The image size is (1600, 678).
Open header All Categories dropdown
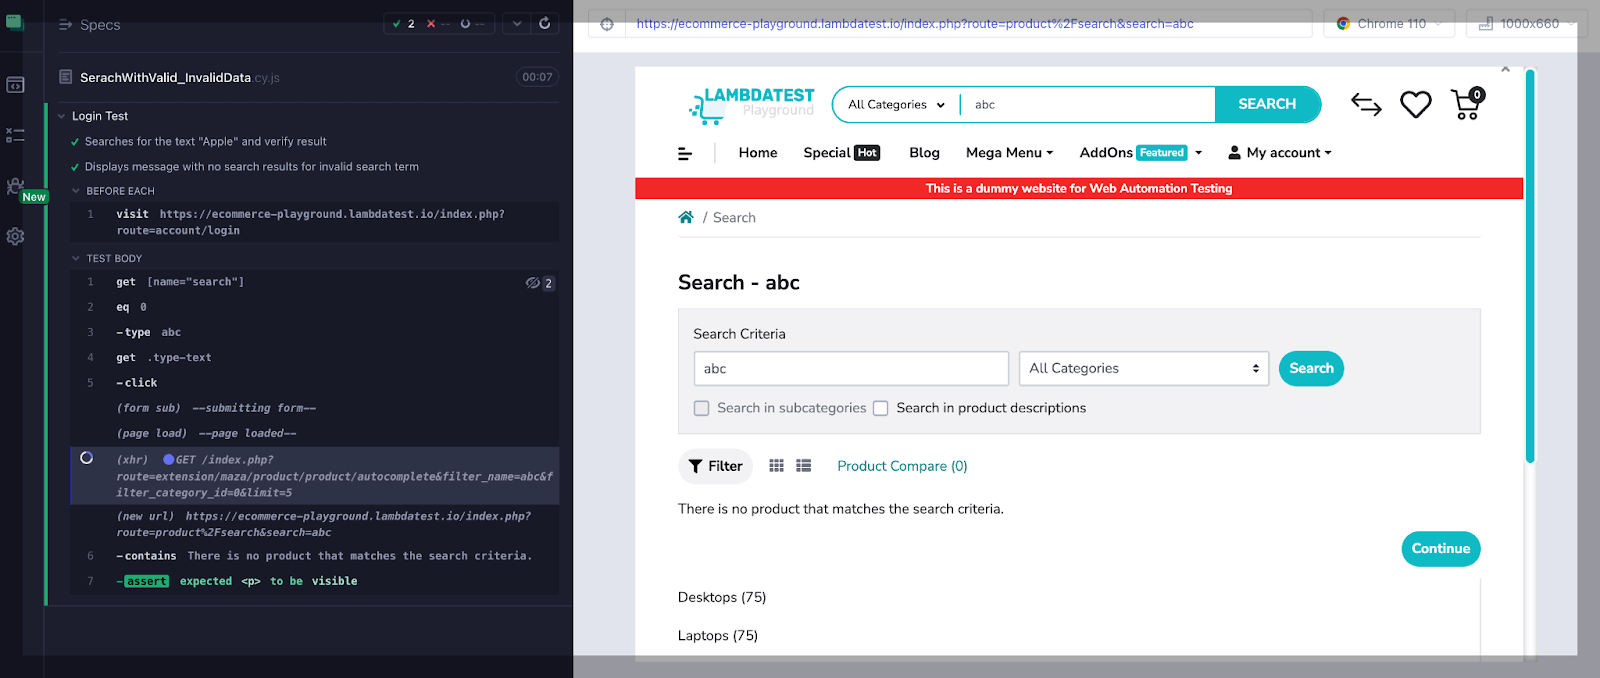(x=896, y=104)
